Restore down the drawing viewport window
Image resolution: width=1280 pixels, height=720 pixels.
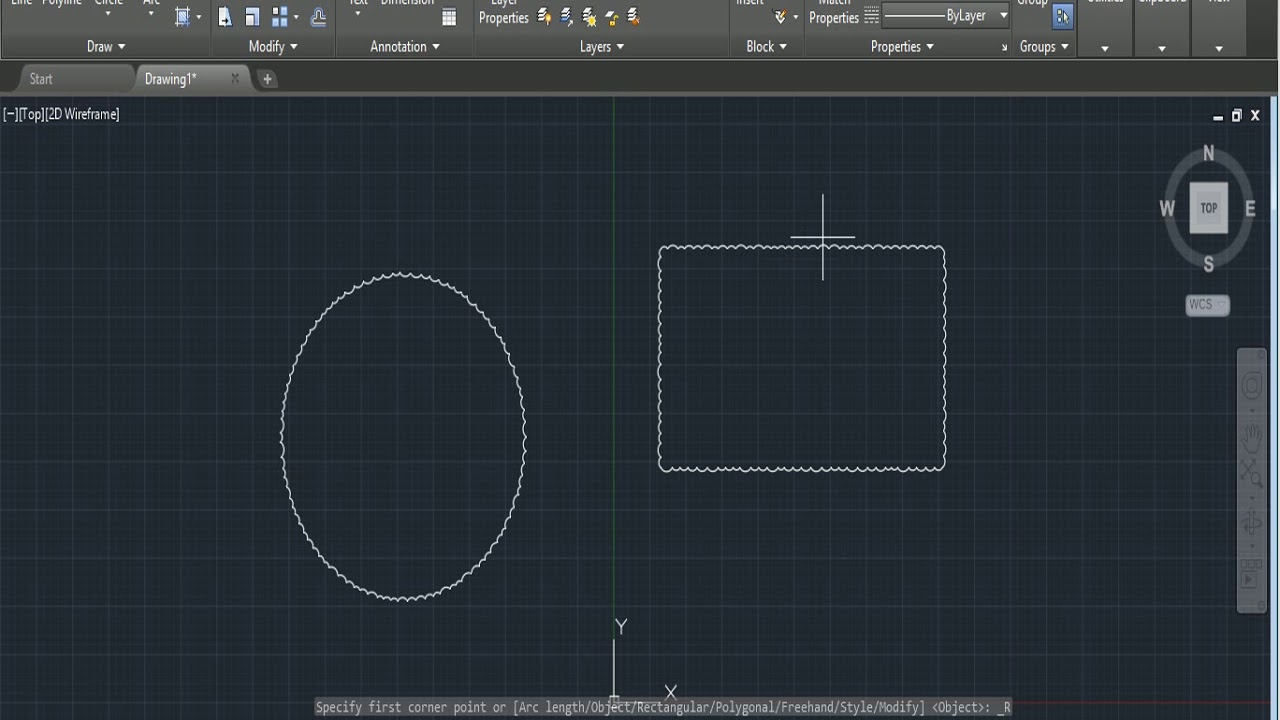(x=1236, y=115)
